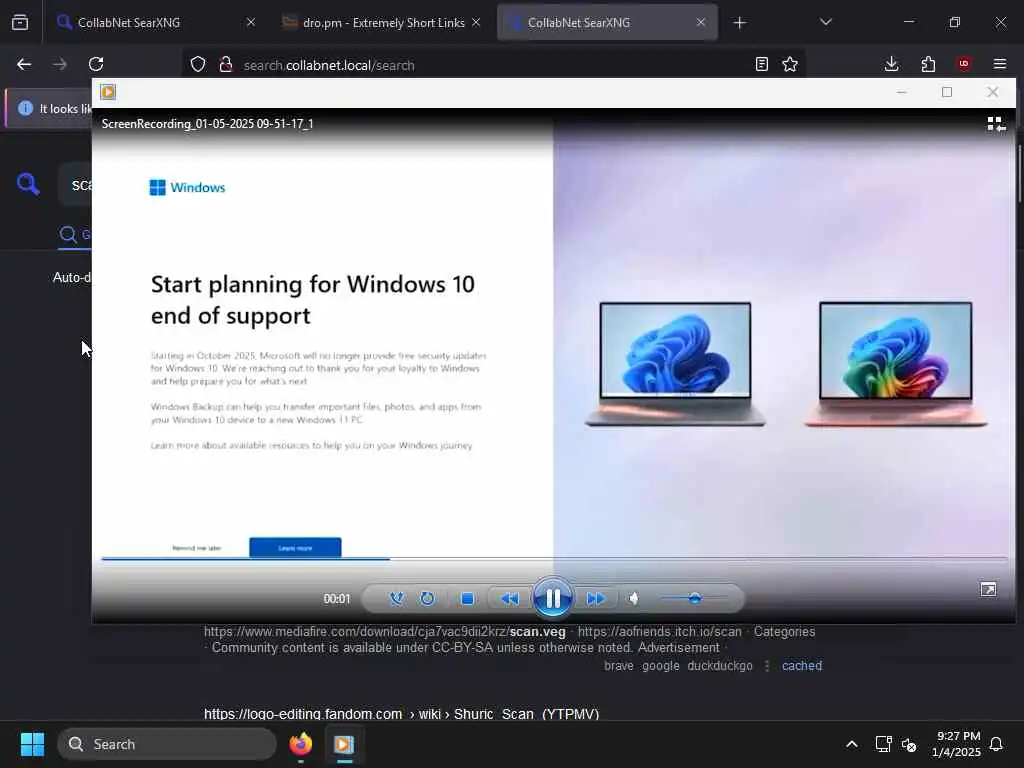Screen dimensions: 1024x768
Task: Close the first CollabNet SearXNG tab
Action: tap(251, 22)
